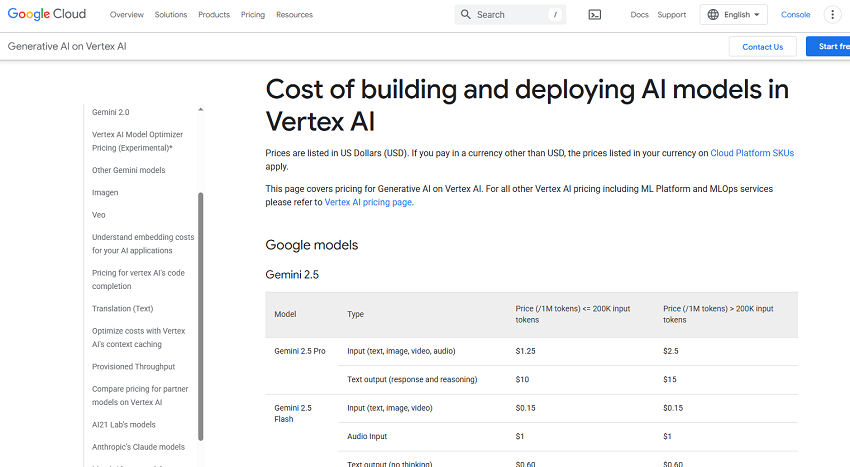Jump to Anthropic's Claude models in sidebar
This screenshot has width=850, height=467.
(138, 447)
